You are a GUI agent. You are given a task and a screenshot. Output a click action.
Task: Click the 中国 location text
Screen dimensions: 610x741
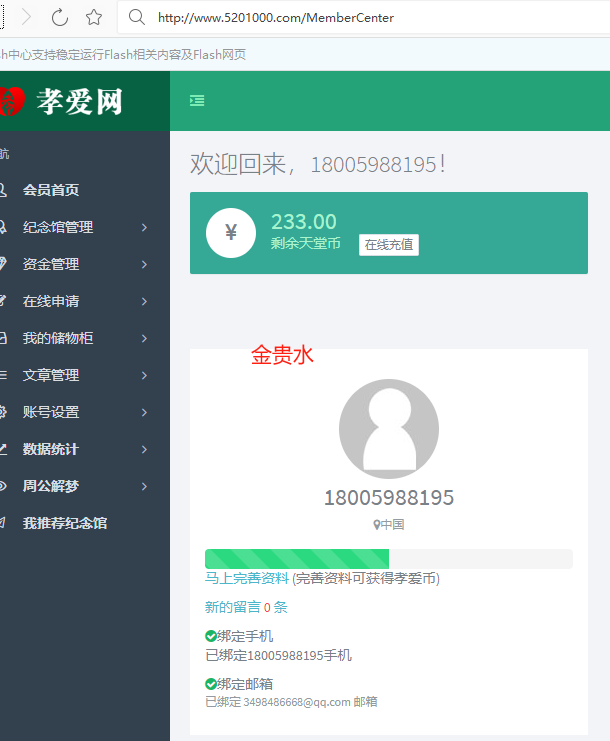tap(393, 525)
